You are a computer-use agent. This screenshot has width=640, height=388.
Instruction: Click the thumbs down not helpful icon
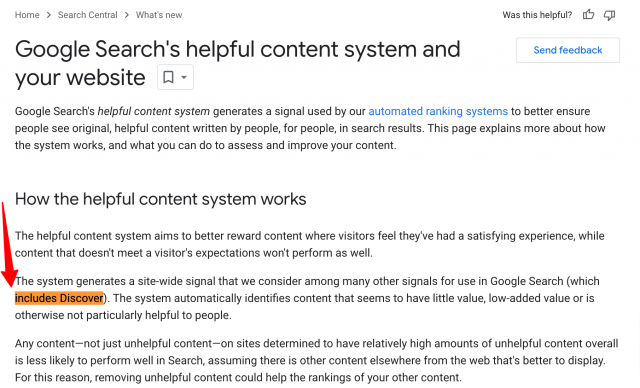click(x=609, y=15)
